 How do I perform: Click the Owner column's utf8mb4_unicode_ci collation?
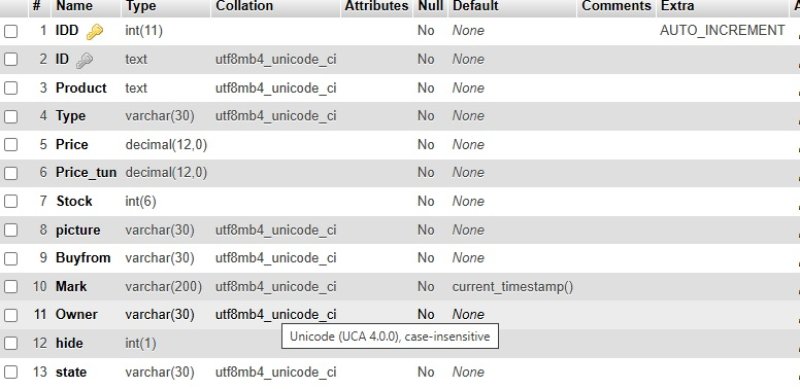tap(276, 314)
